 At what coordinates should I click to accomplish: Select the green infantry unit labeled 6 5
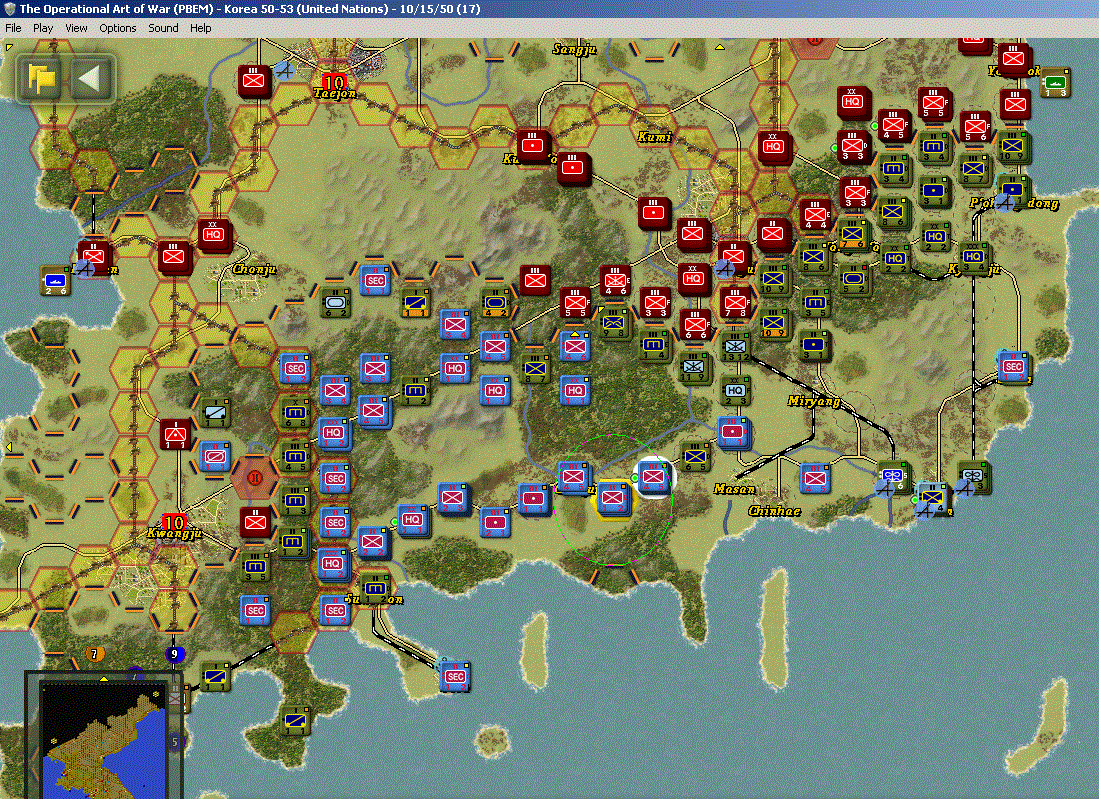tap(695, 456)
